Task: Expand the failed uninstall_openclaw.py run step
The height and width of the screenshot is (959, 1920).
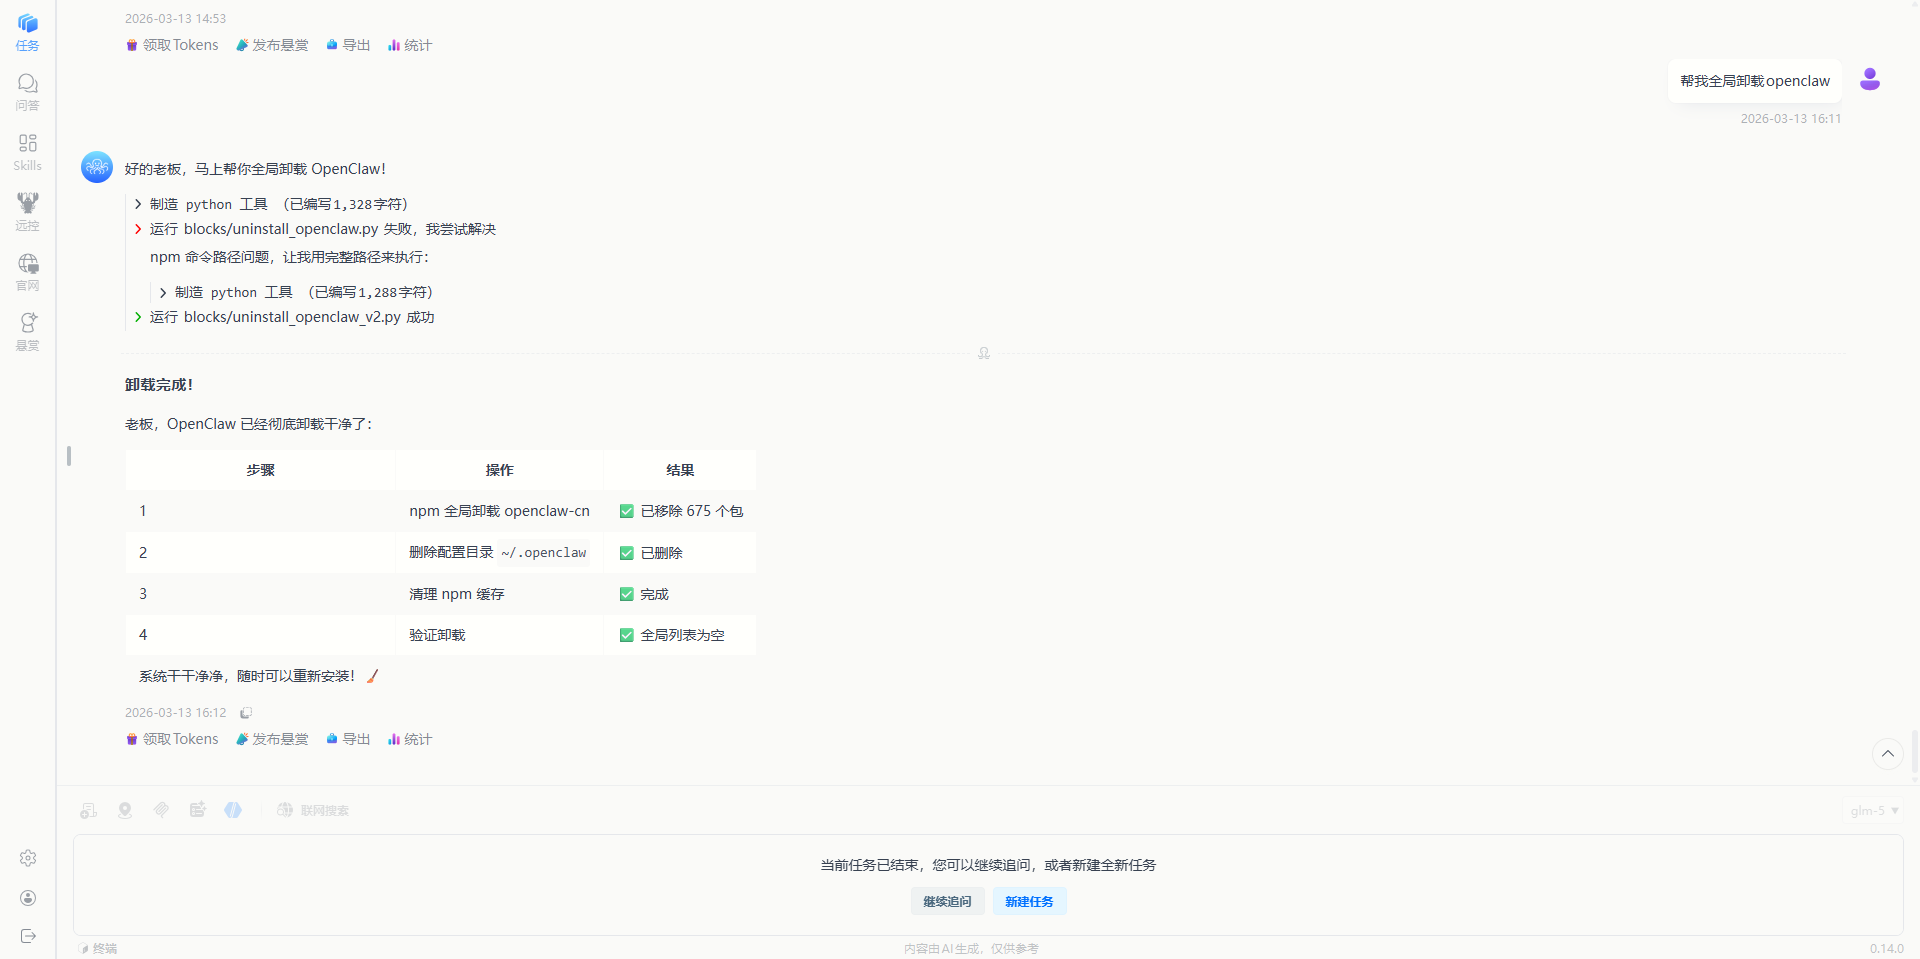Action: coord(315,229)
